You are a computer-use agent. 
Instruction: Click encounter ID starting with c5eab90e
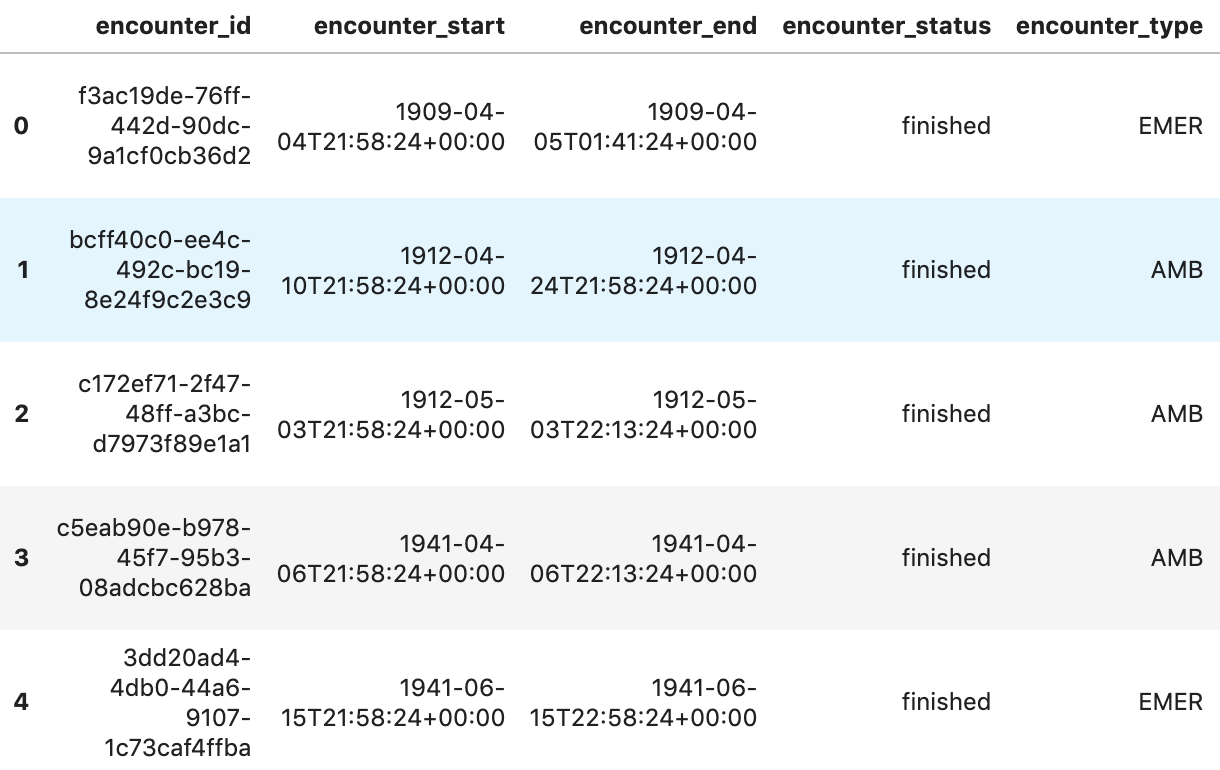pyautogui.click(x=154, y=558)
